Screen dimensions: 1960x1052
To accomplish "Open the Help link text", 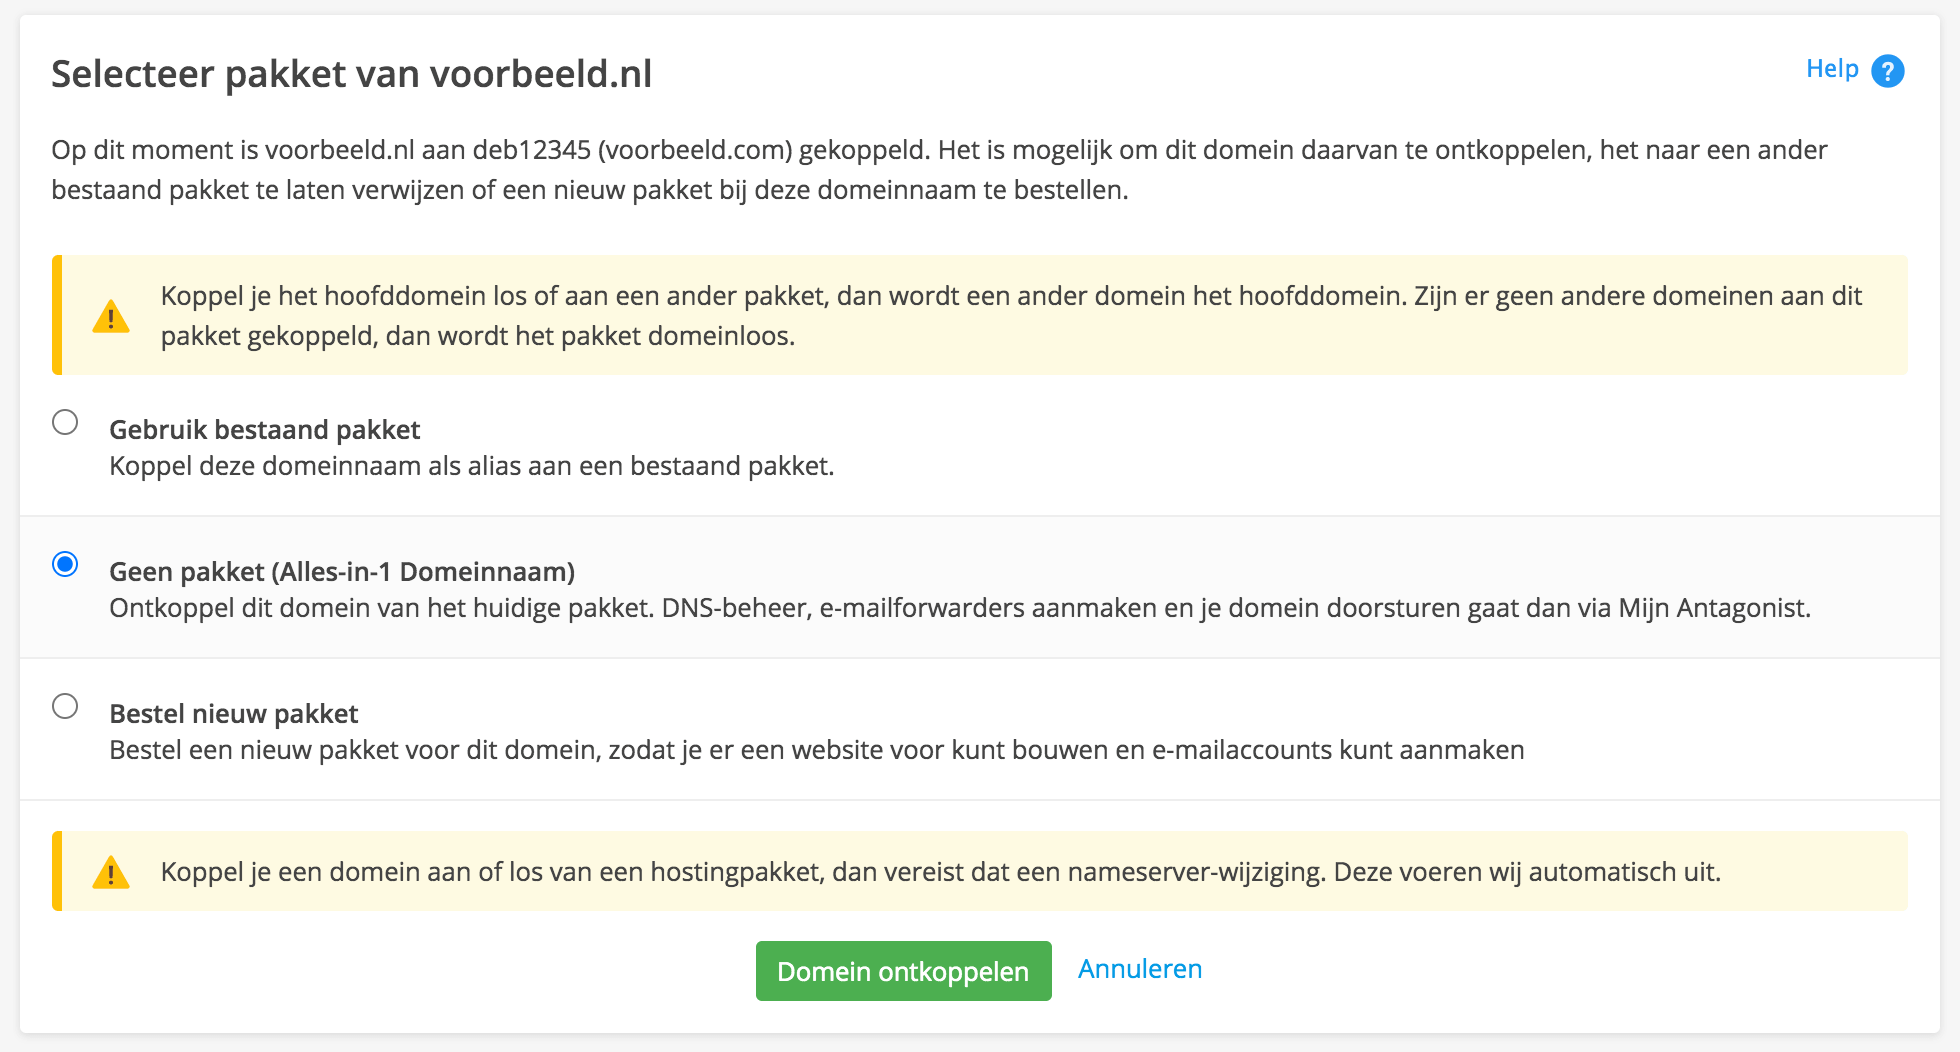I will (1832, 69).
